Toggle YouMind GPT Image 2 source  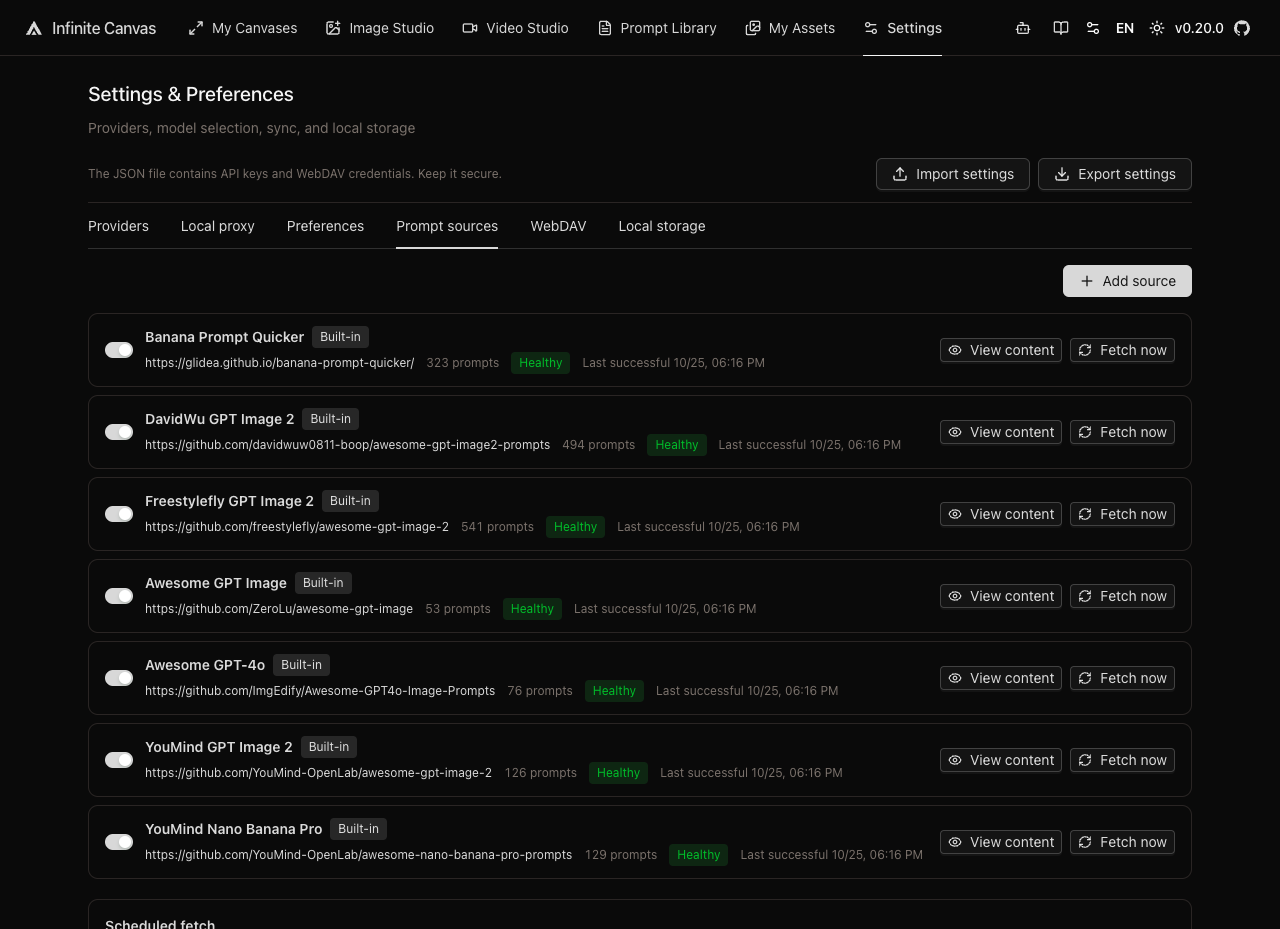click(119, 760)
